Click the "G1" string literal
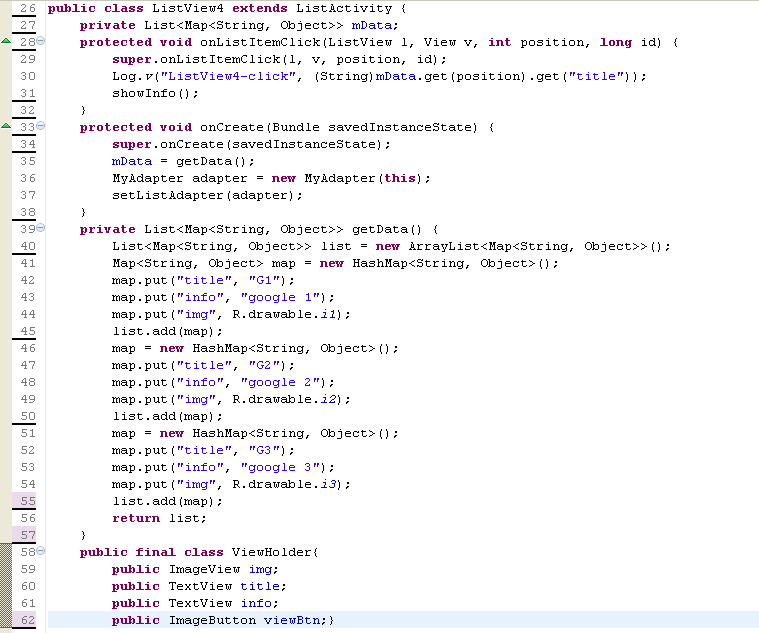The height and width of the screenshot is (633, 759). (264, 280)
